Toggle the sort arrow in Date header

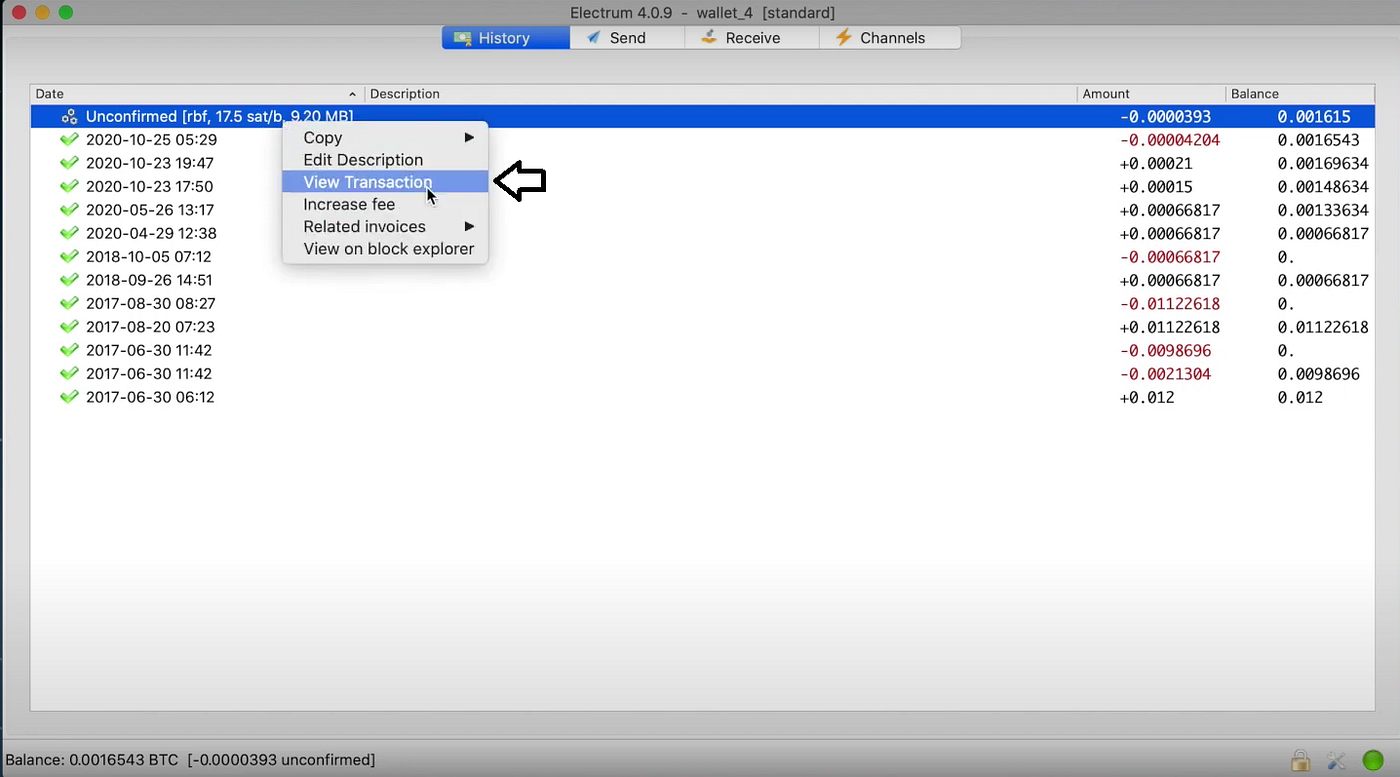[352, 94]
